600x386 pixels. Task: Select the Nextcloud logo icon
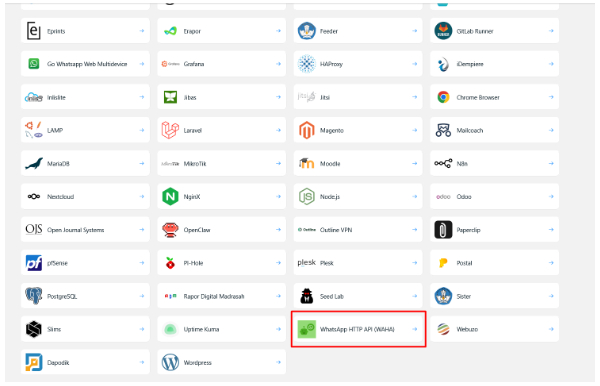coord(34,196)
